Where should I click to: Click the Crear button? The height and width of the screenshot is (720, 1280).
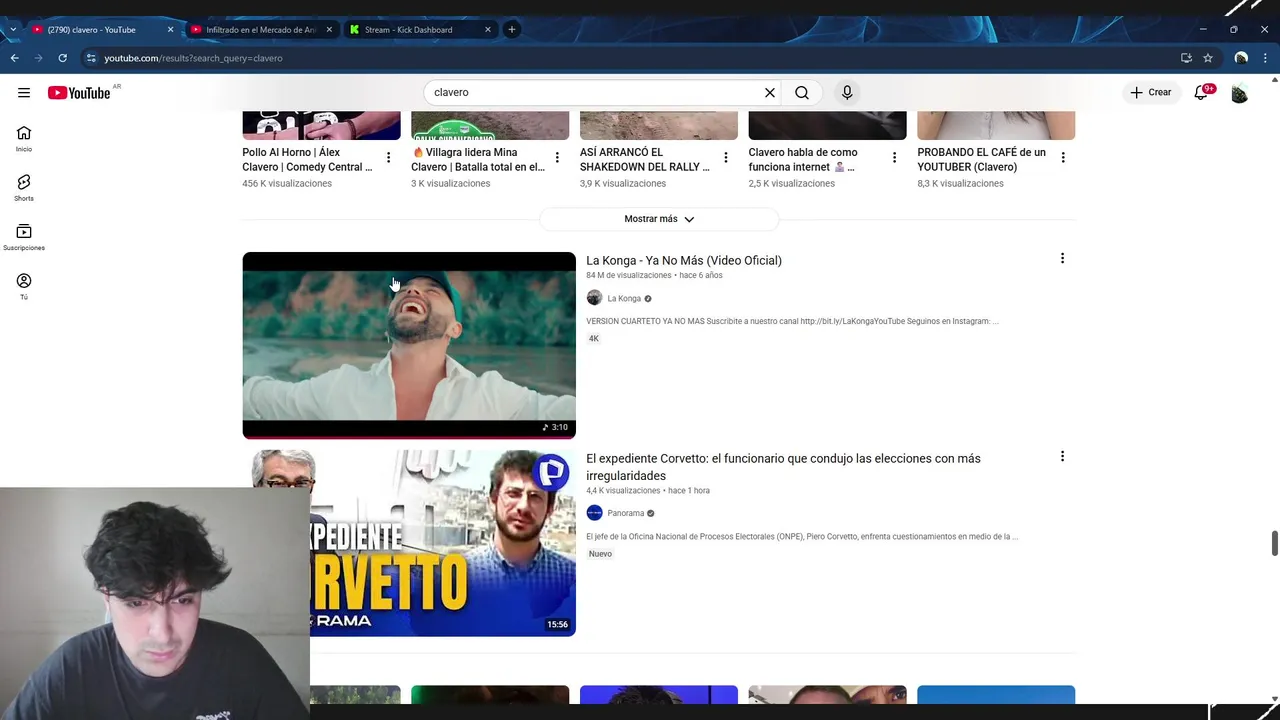(1151, 93)
